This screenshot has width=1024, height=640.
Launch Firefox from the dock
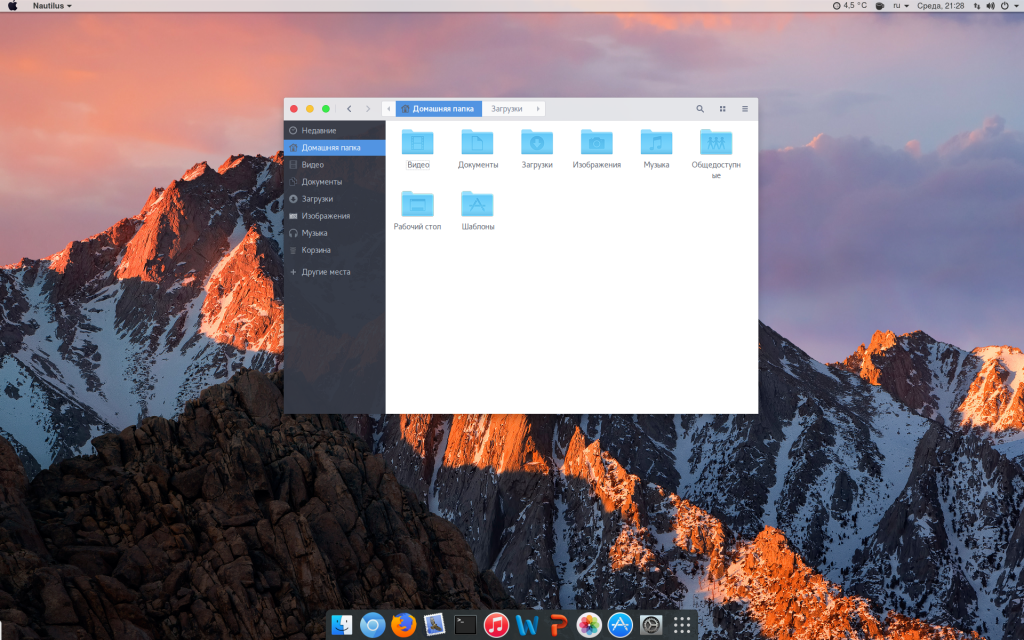404,625
